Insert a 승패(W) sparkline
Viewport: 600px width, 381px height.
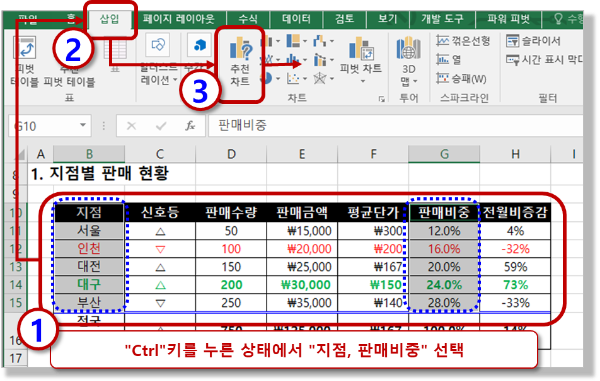click(x=461, y=79)
